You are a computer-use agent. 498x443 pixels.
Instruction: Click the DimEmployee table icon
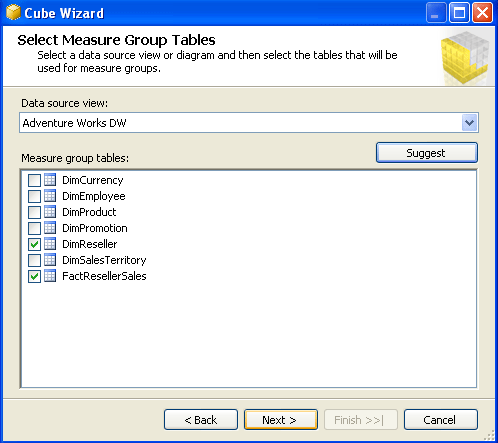(x=50, y=196)
